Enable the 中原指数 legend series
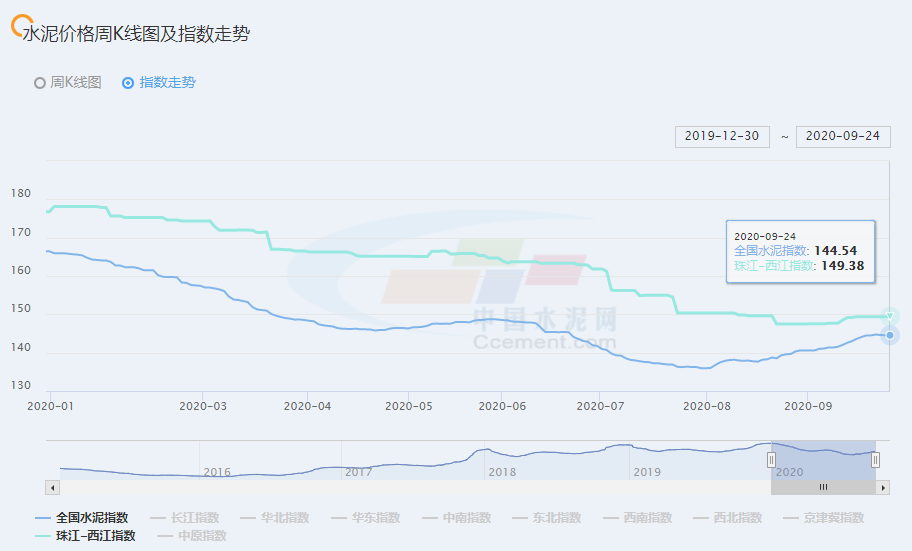This screenshot has height=551, width=912. (192, 536)
